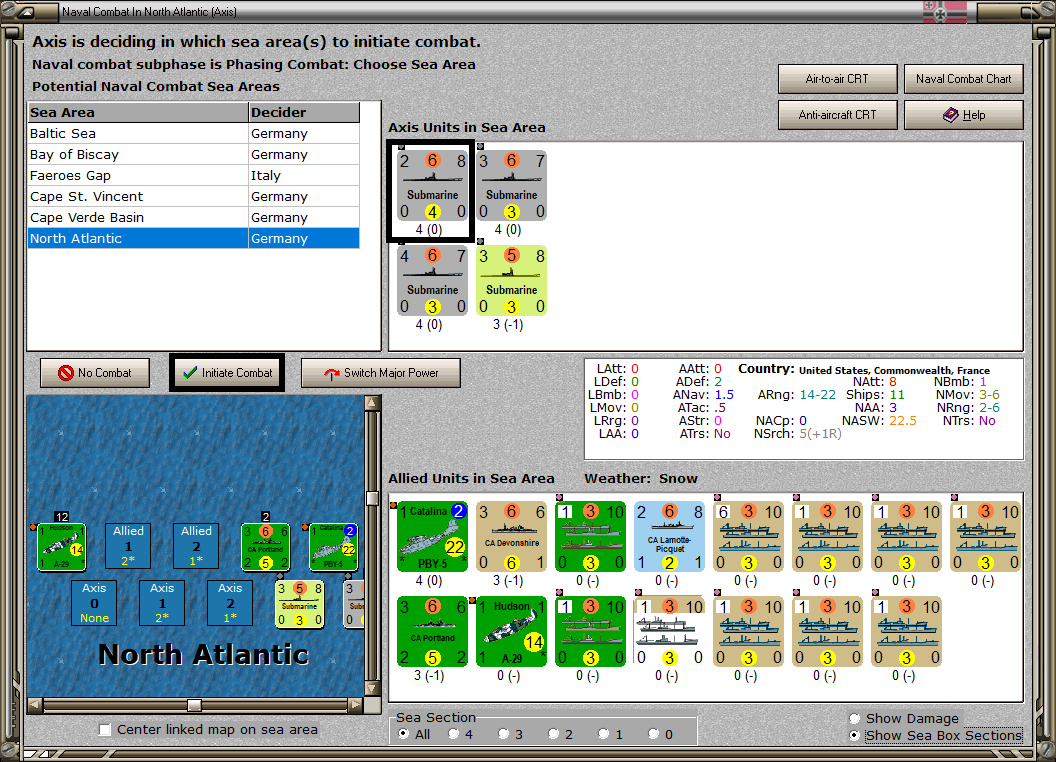This screenshot has width=1056, height=762.
Task: Select the CA Lamotte-Picquet cruiser counter
Action: pos(669,536)
